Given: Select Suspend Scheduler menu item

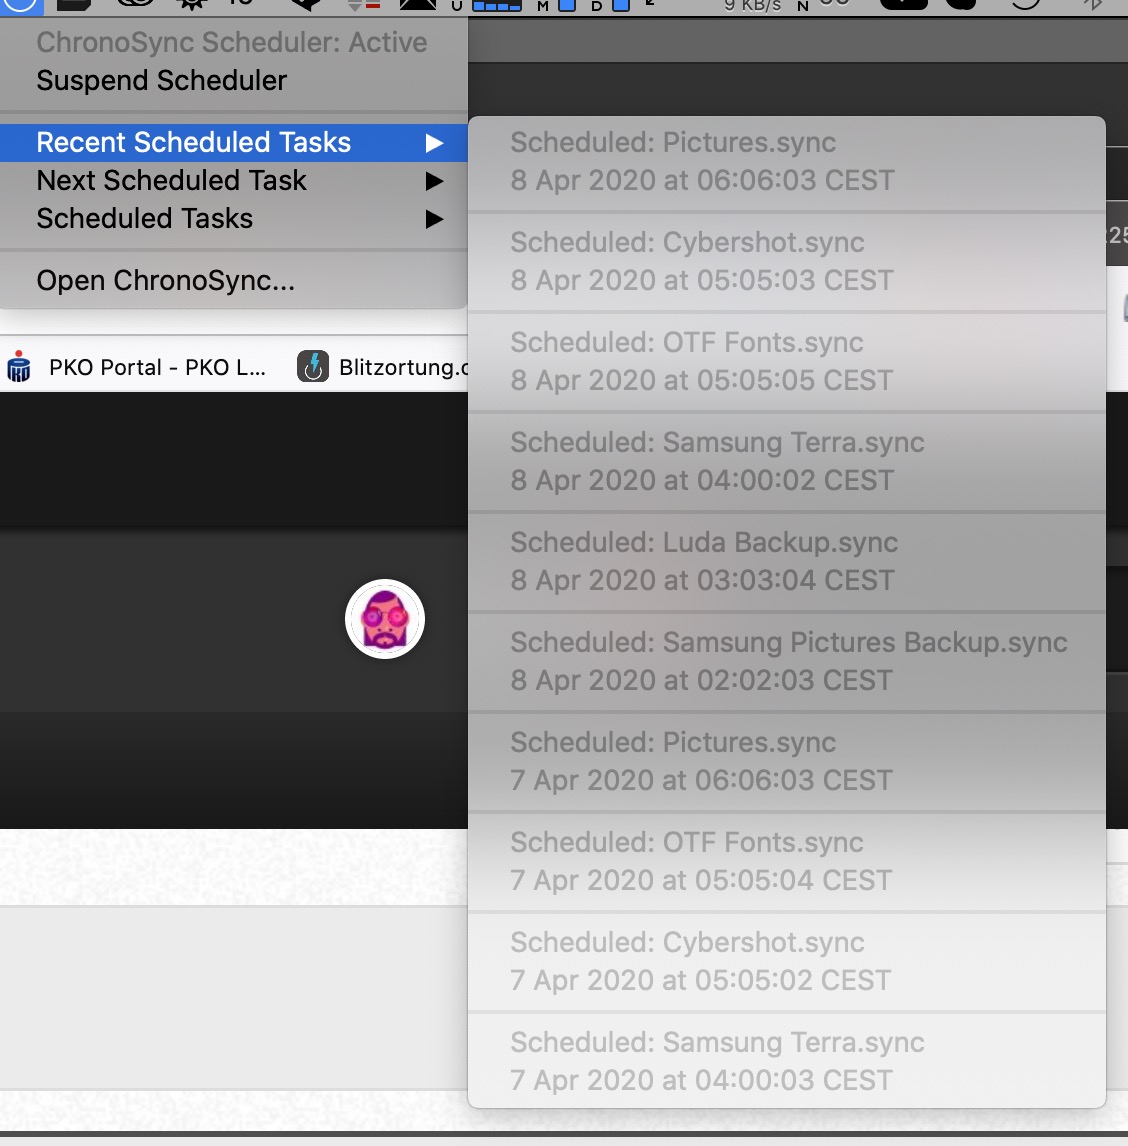Looking at the screenshot, I should tap(234, 80).
